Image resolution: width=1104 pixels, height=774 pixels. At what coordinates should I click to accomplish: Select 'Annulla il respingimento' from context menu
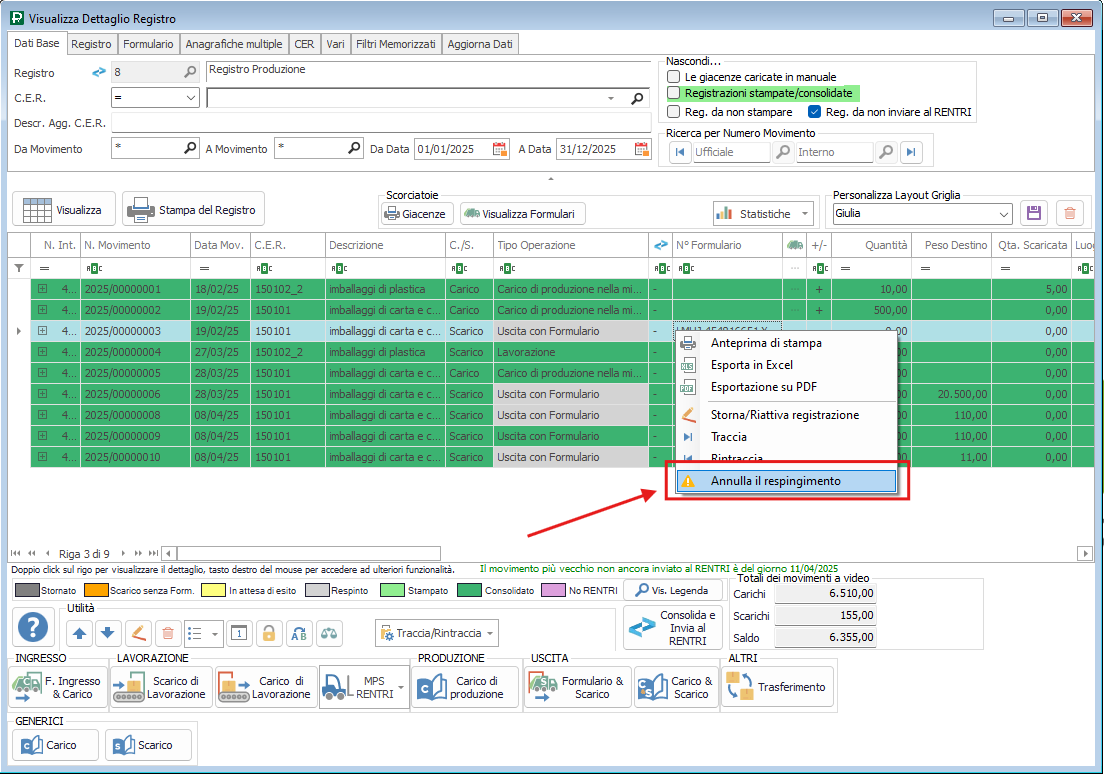tap(775, 481)
